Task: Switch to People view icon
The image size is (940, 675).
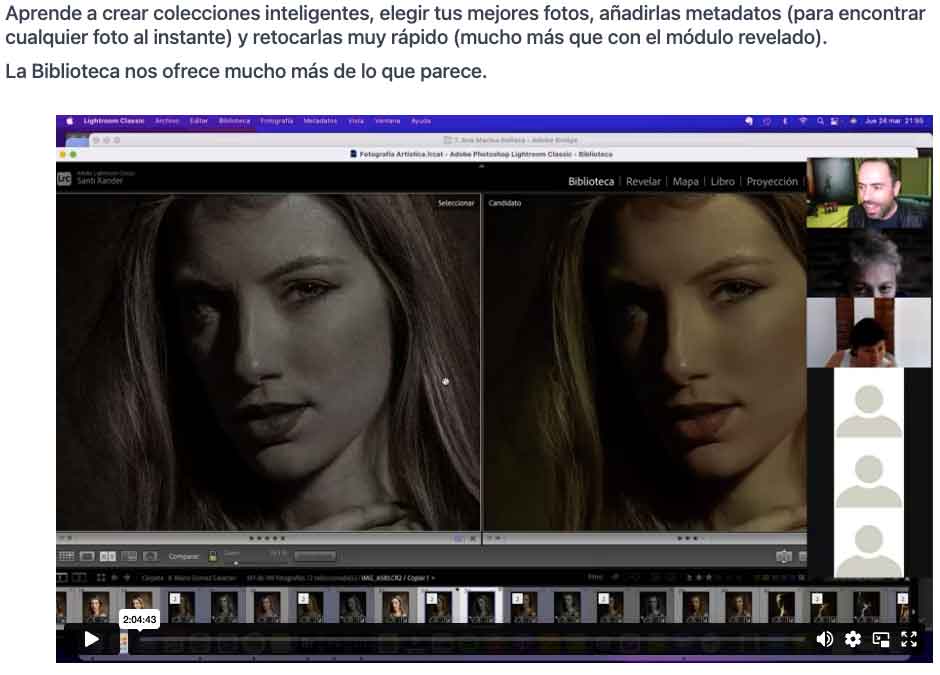Action: 150,556
